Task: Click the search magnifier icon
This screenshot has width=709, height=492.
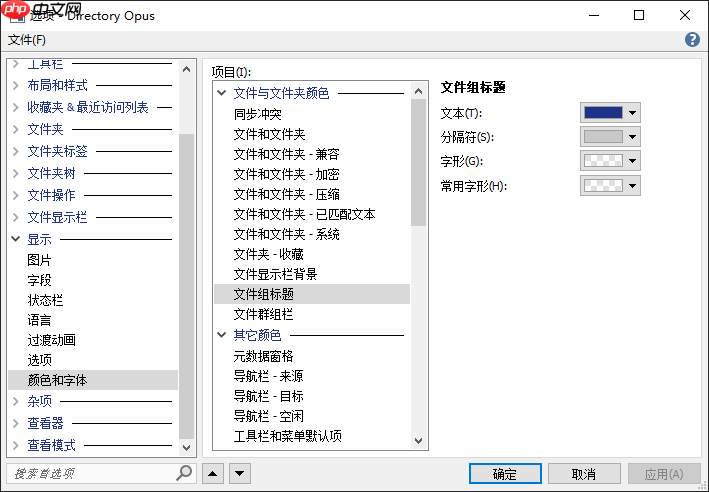Action: click(x=184, y=473)
